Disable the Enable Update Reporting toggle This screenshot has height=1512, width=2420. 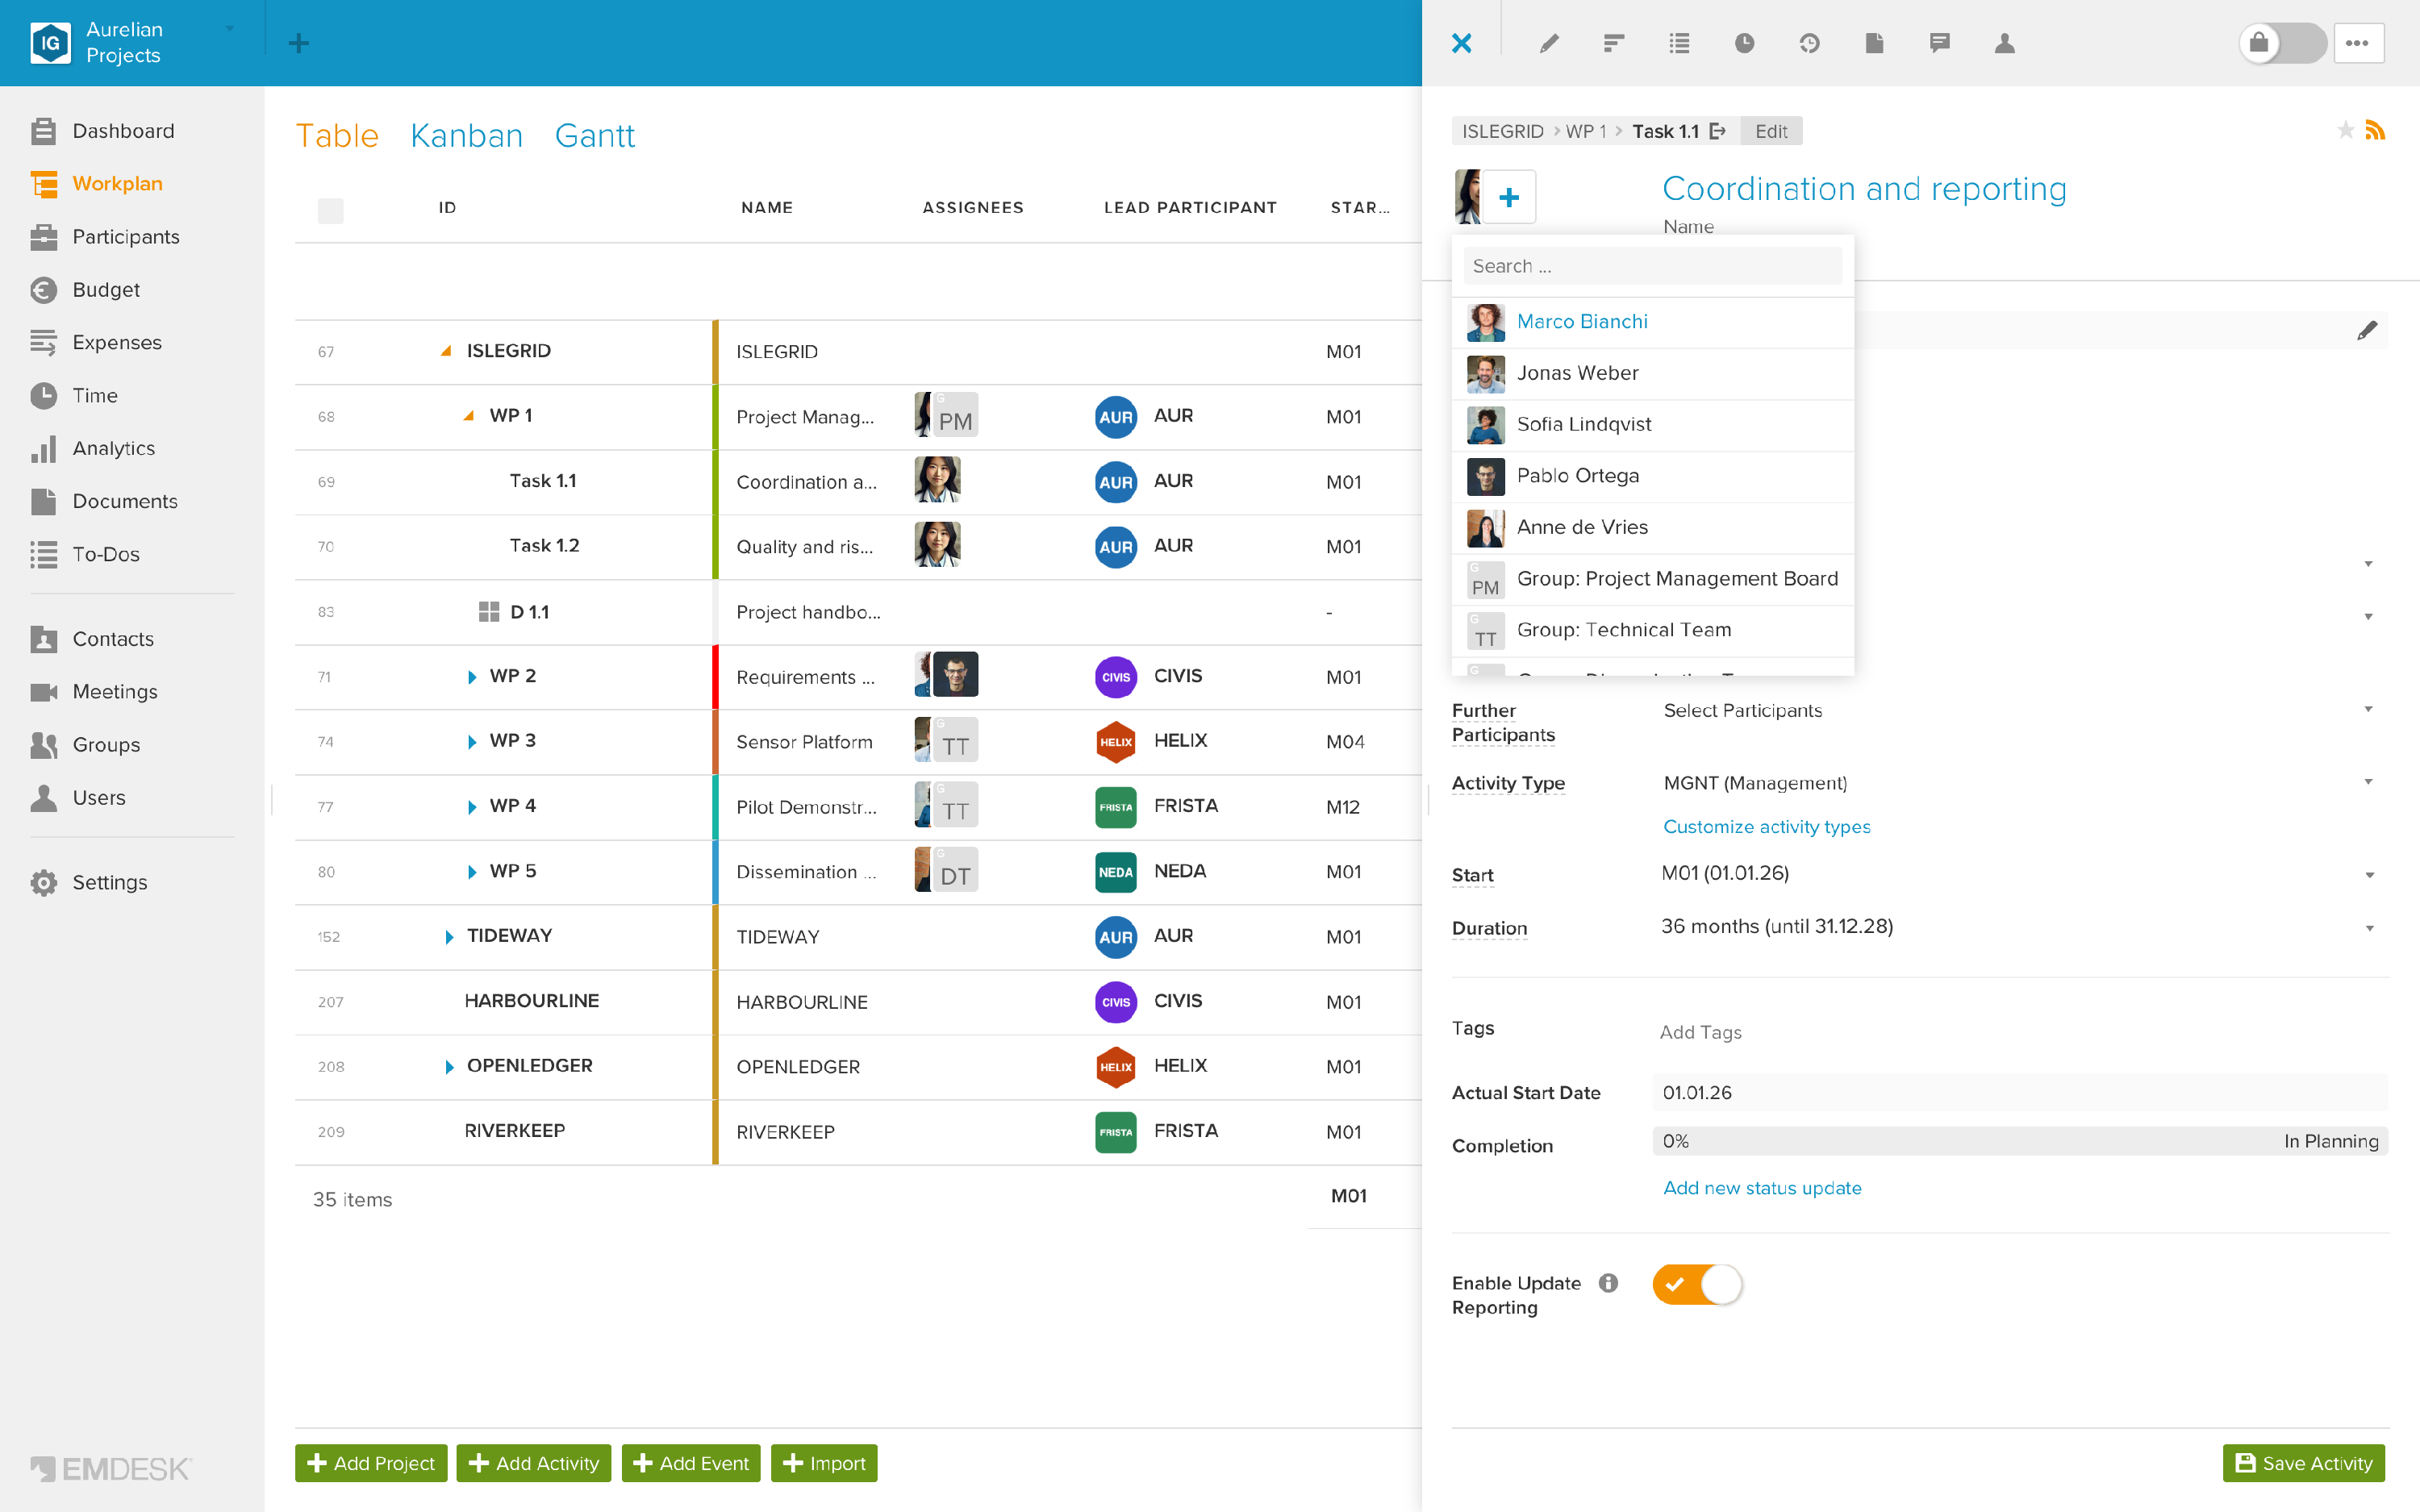tap(1697, 1284)
